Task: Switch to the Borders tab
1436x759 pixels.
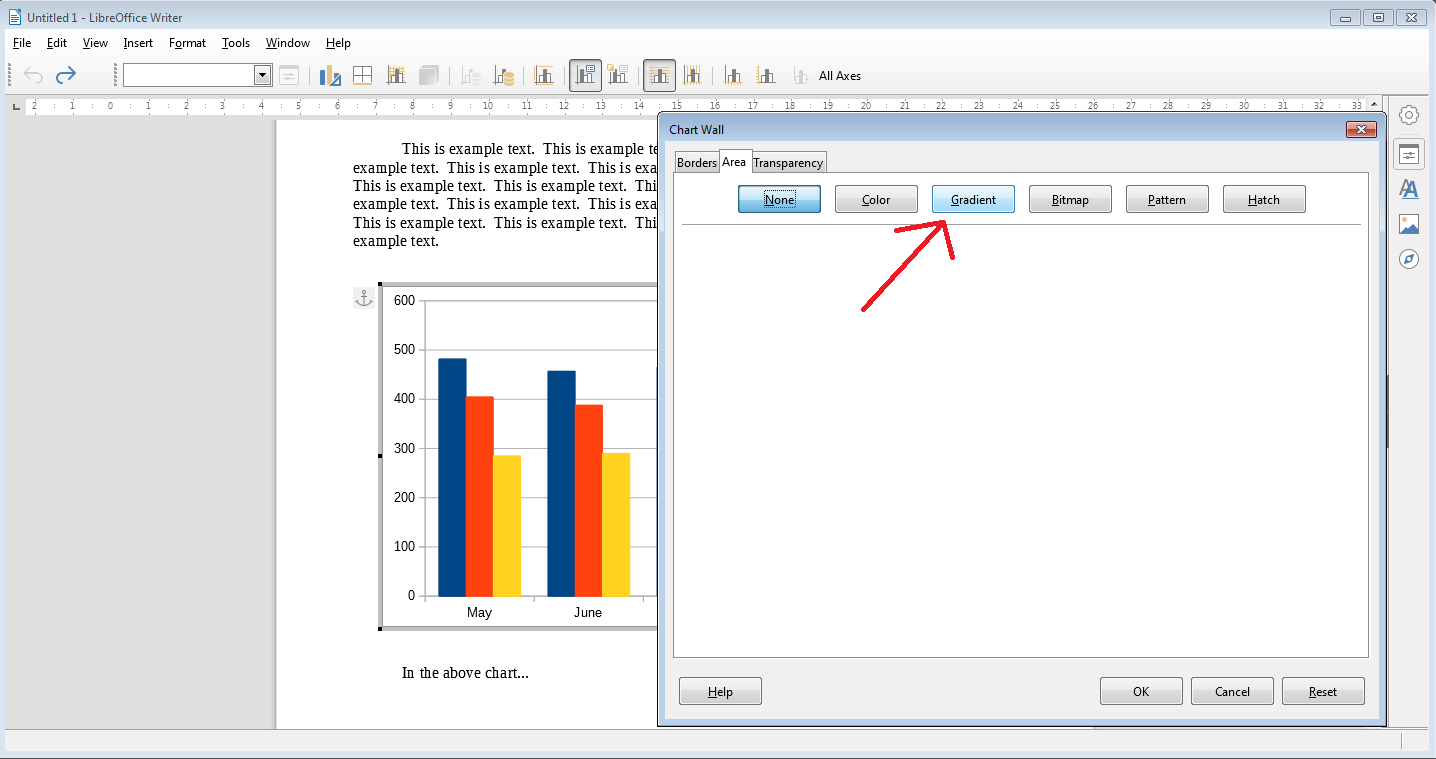Action: pos(697,163)
